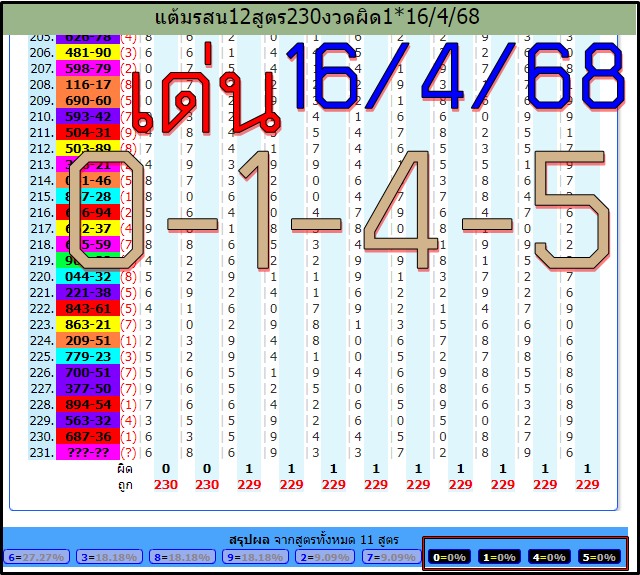Select the black 1=0% badge
The width and height of the screenshot is (640, 575).
tap(497, 557)
